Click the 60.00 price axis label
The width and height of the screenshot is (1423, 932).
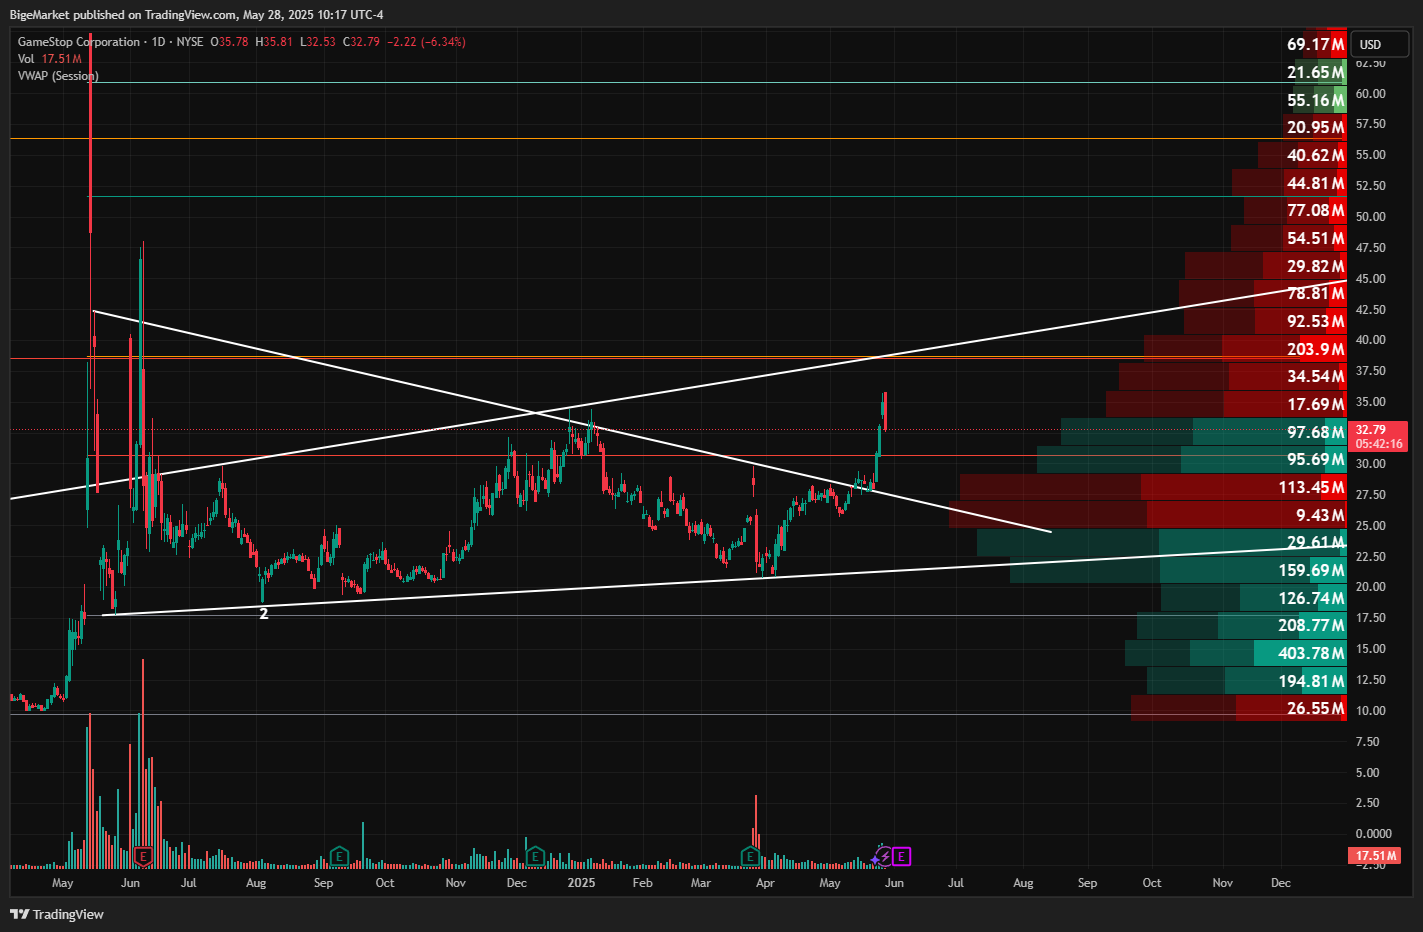(1371, 94)
